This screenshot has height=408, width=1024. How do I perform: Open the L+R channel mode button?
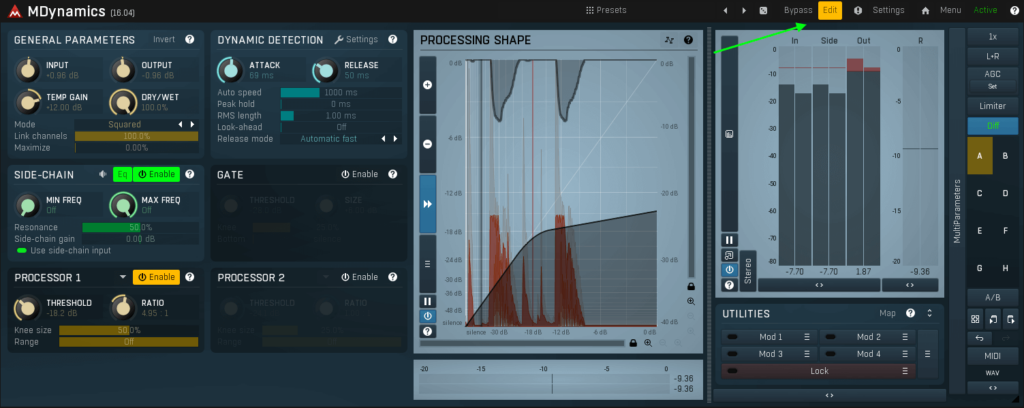(993, 56)
